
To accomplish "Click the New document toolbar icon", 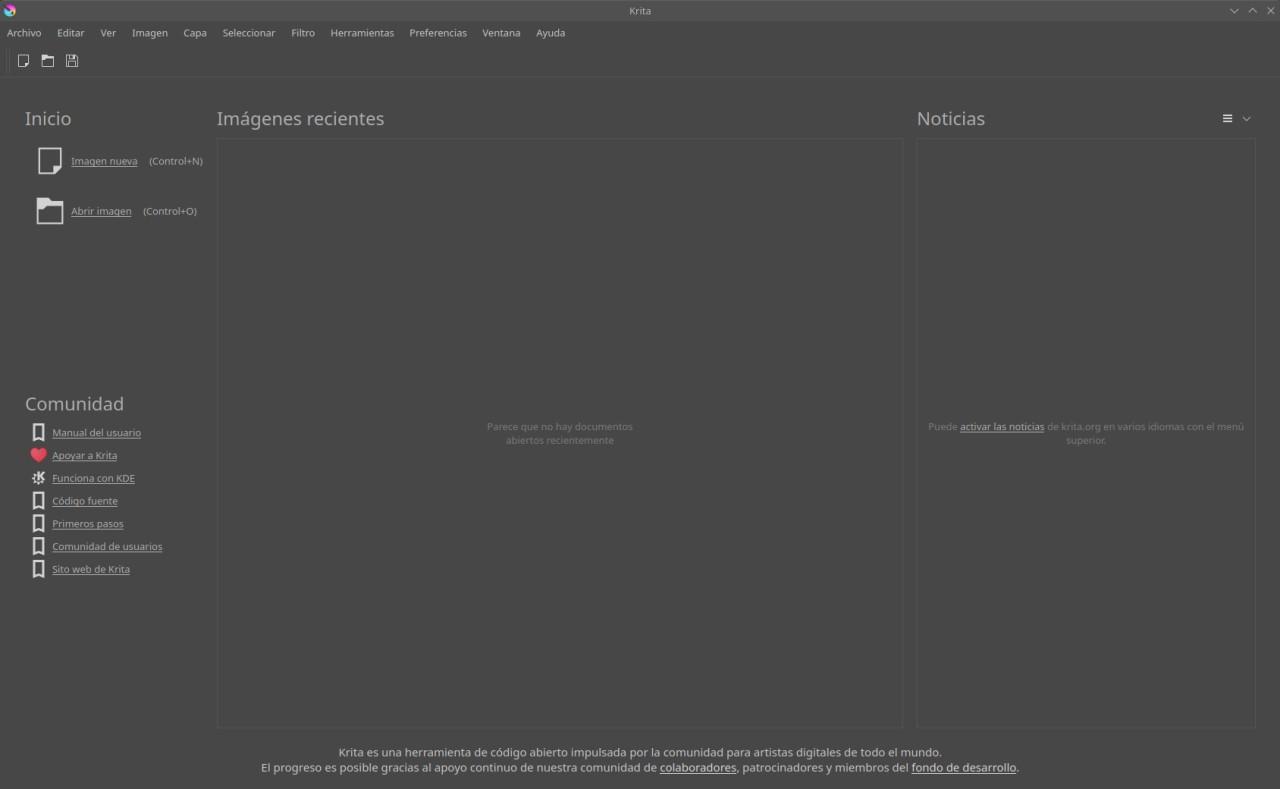I will [x=23, y=61].
